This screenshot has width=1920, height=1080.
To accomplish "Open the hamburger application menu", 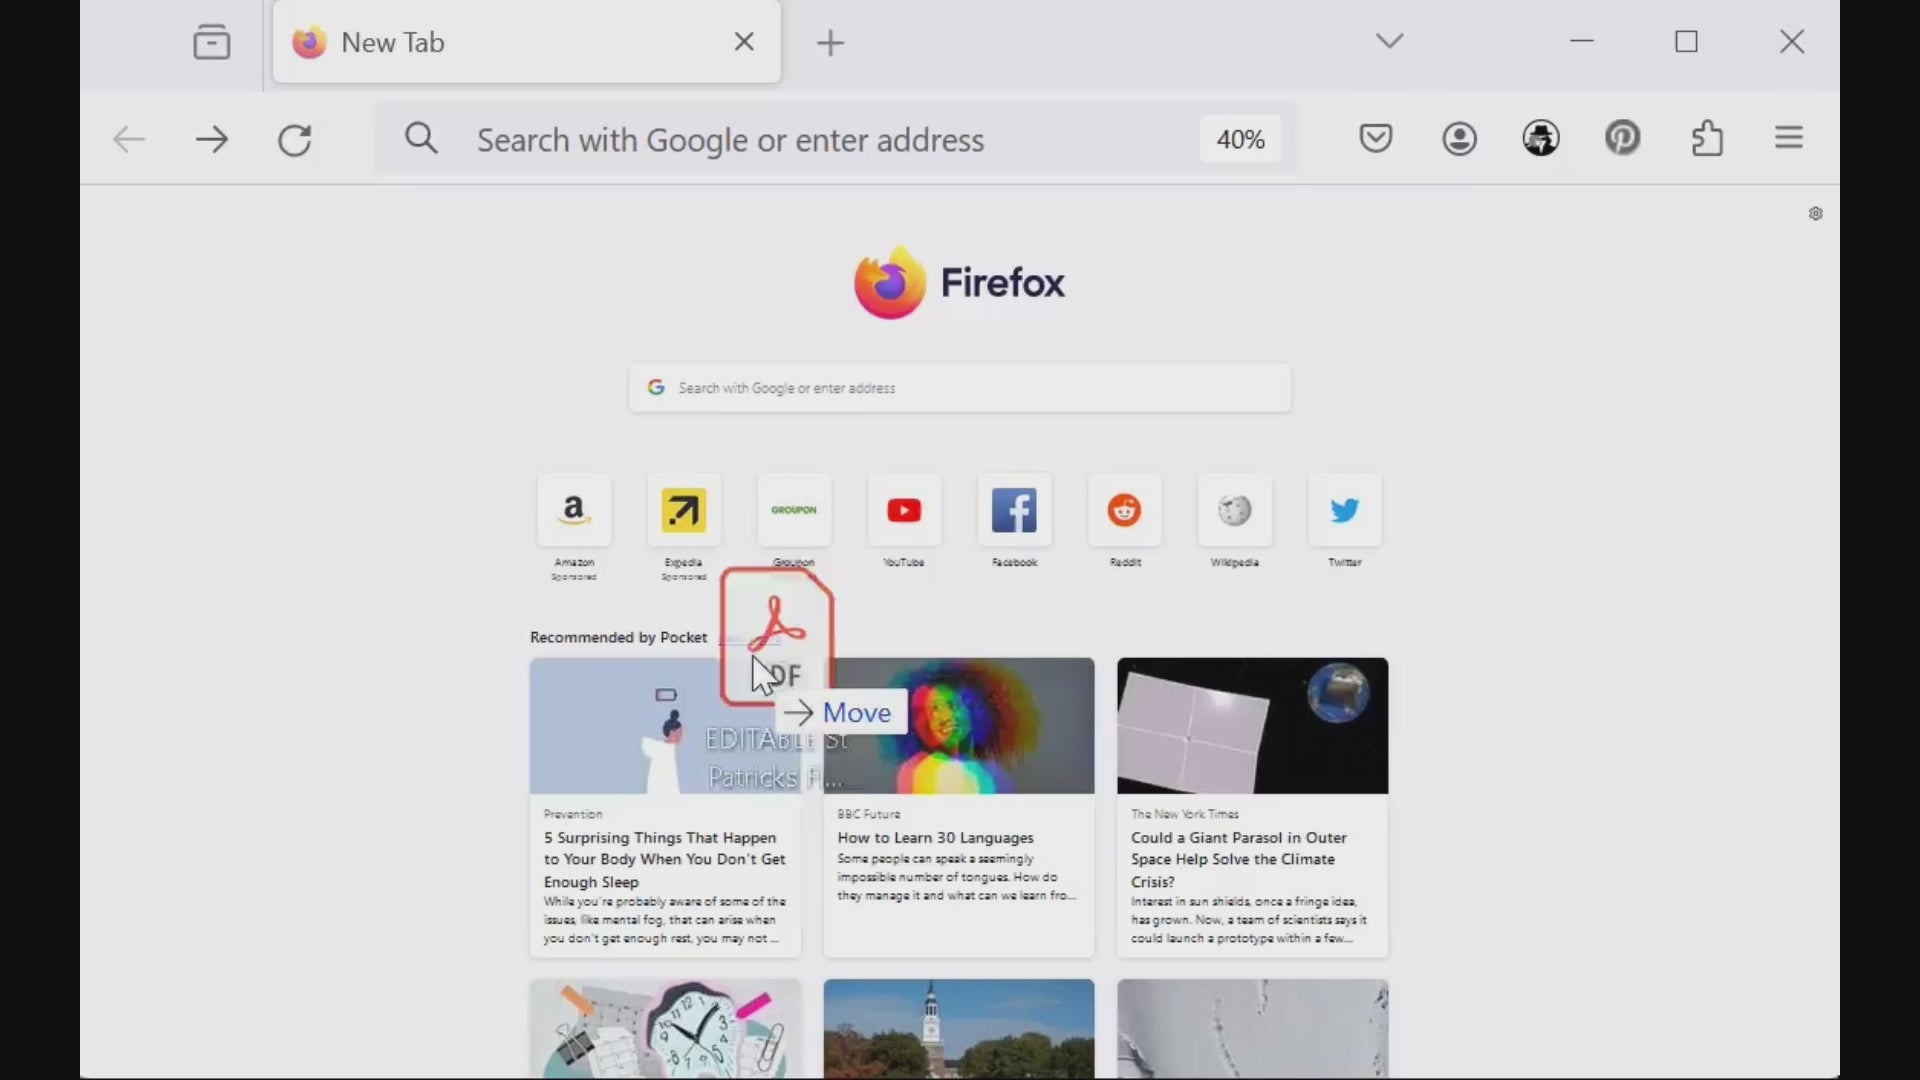I will [1789, 138].
